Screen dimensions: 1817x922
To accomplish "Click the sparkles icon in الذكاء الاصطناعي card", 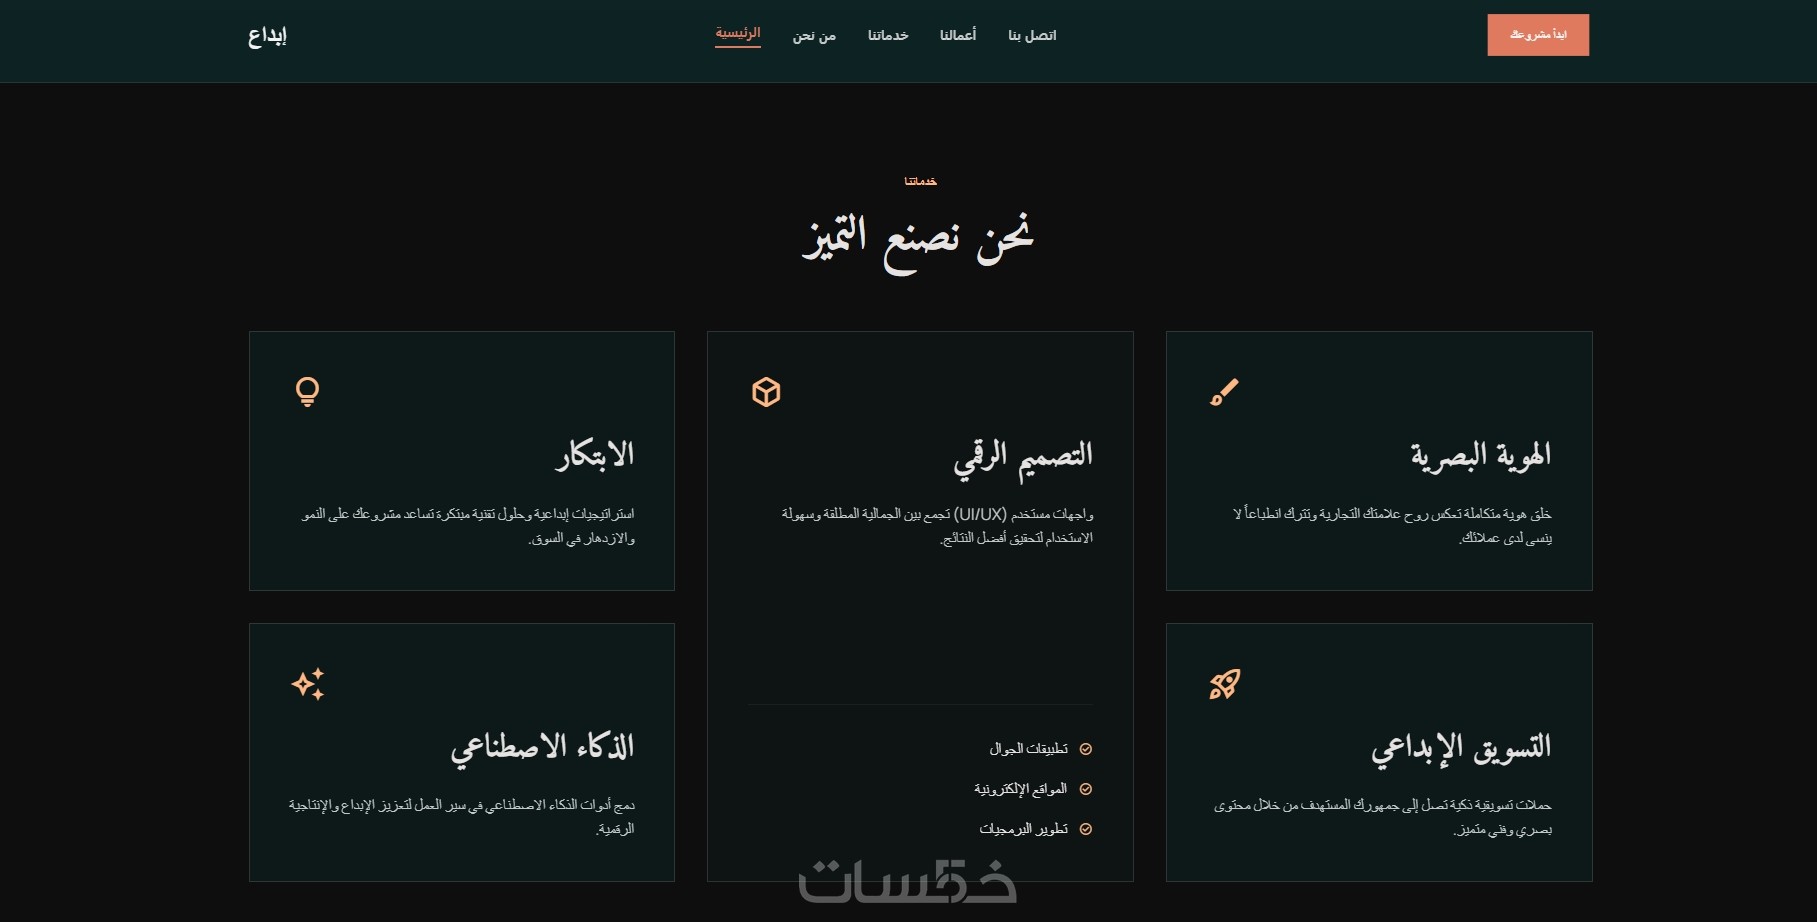I will (308, 684).
